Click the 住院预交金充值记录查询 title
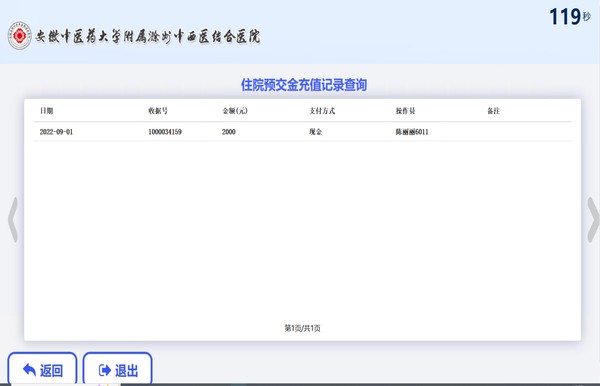 (x=304, y=85)
